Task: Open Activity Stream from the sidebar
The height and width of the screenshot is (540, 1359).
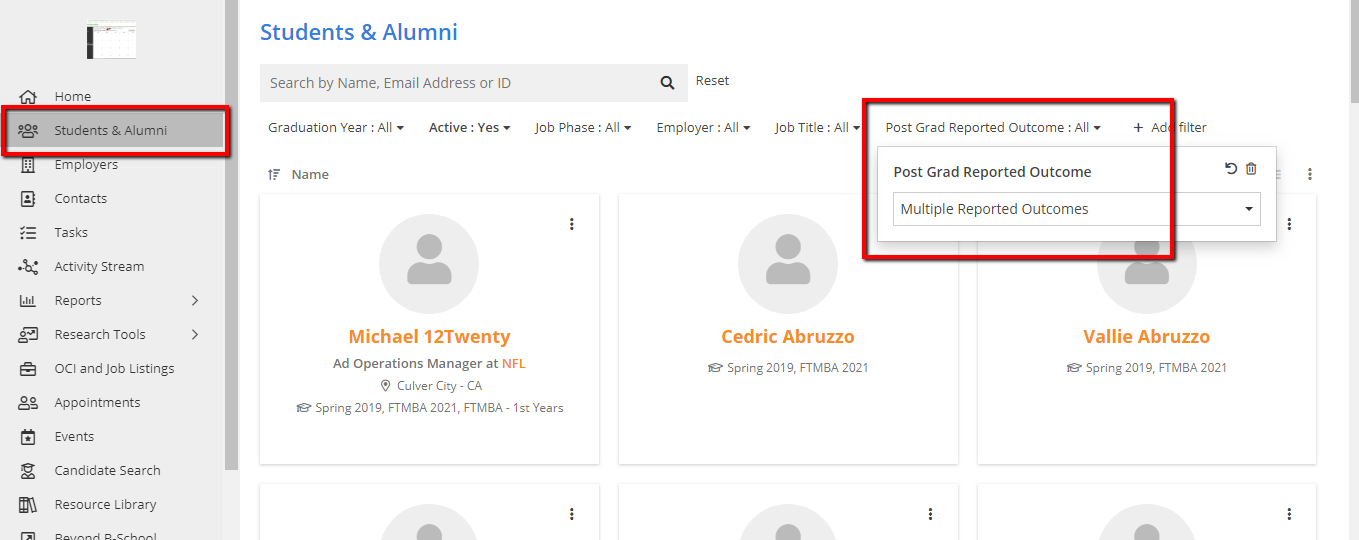Action: 99,266
